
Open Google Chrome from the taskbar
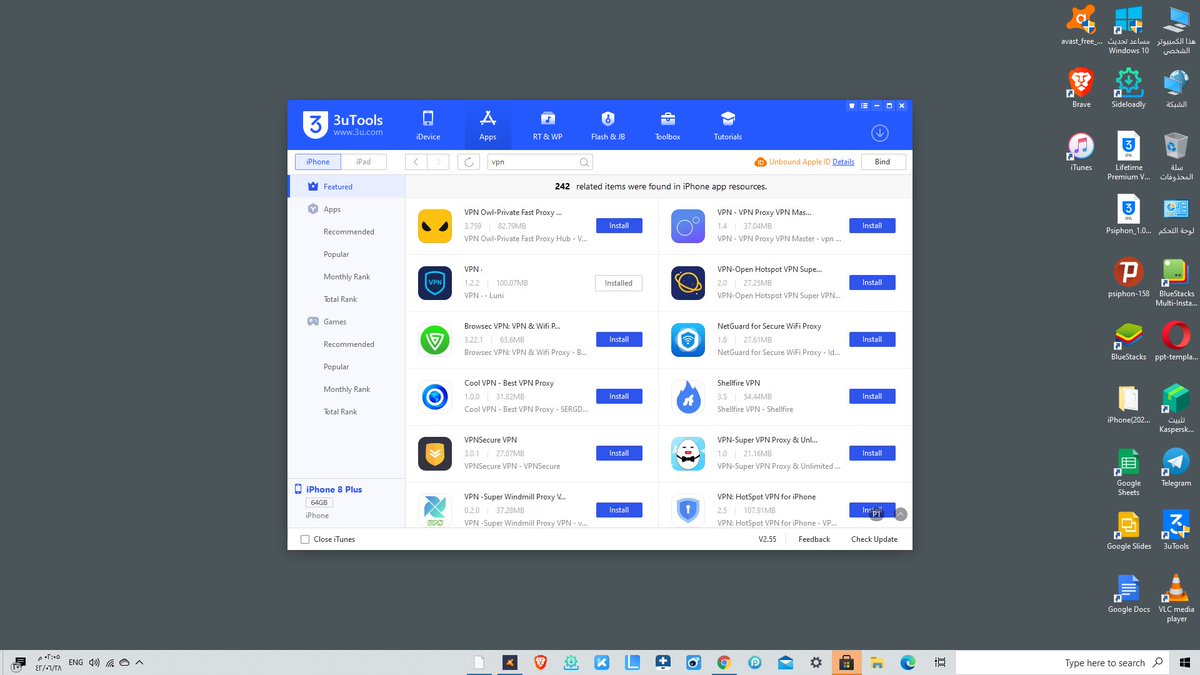point(724,662)
